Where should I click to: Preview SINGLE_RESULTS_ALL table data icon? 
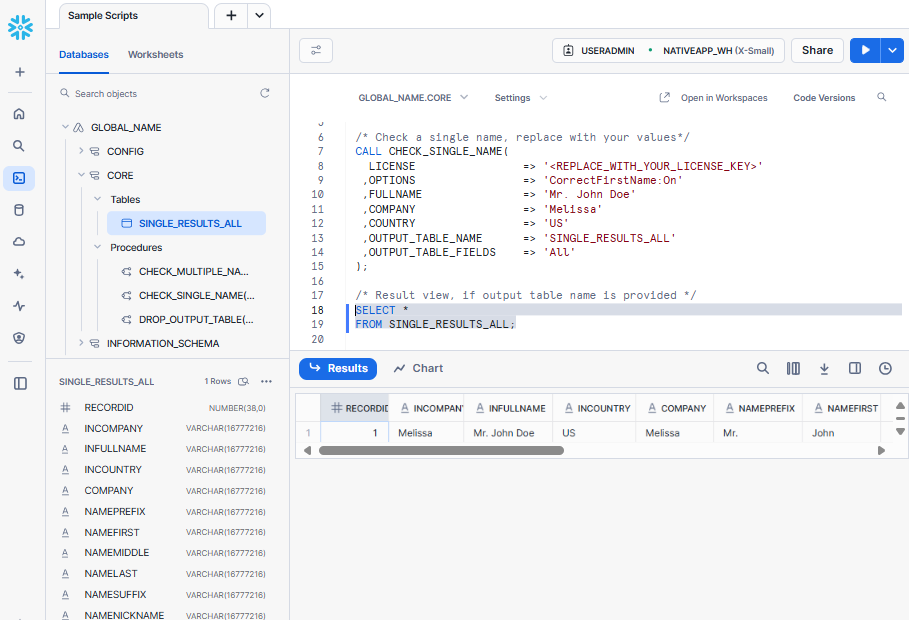pos(244,382)
